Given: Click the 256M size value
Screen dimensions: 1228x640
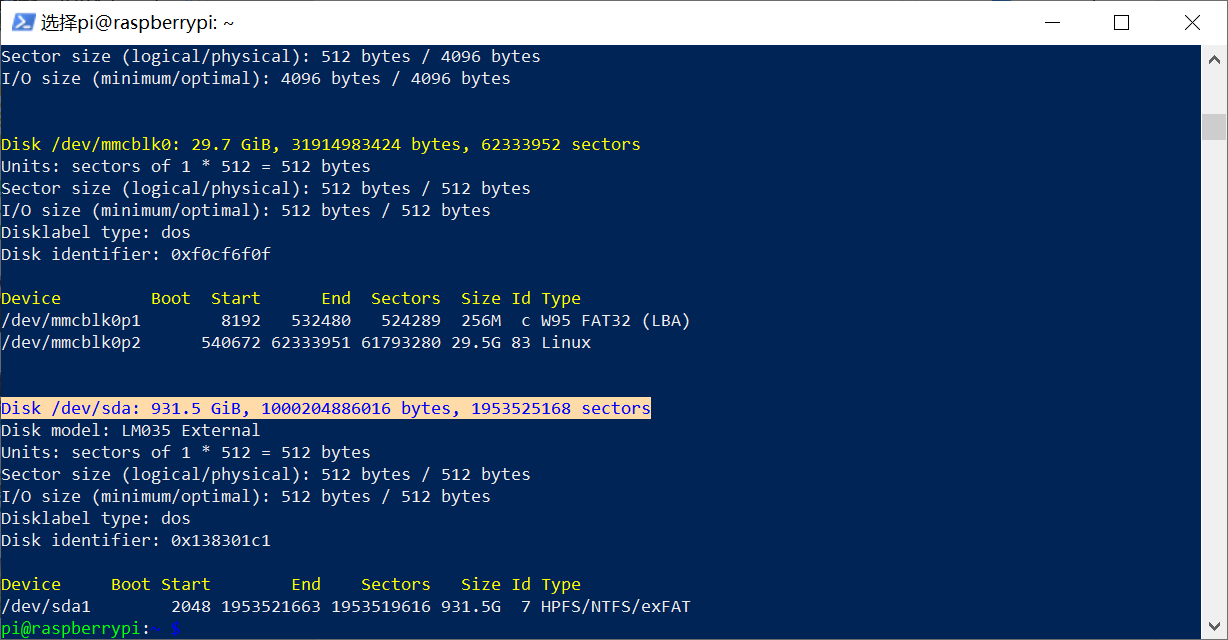Looking at the screenshot, I should [481, 320].
